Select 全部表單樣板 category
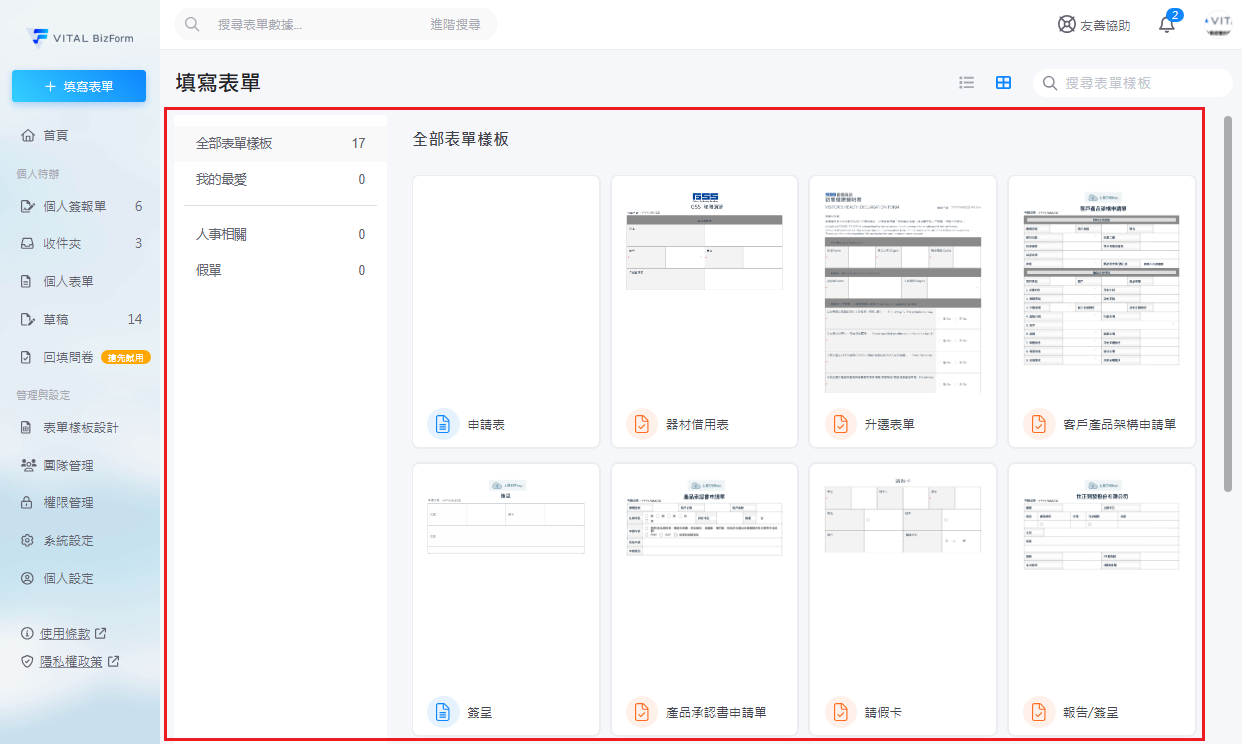 234,143
